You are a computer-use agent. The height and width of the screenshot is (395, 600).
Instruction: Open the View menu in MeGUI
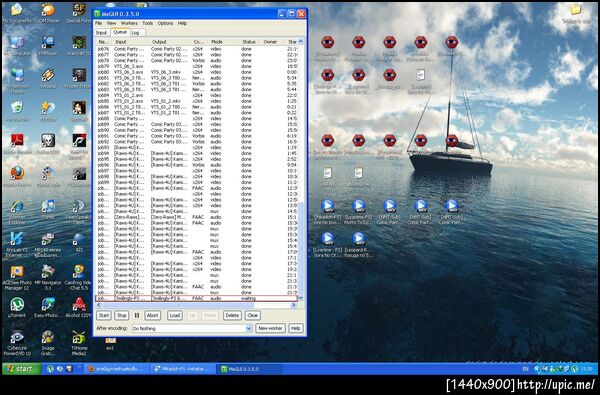[111, 23]
